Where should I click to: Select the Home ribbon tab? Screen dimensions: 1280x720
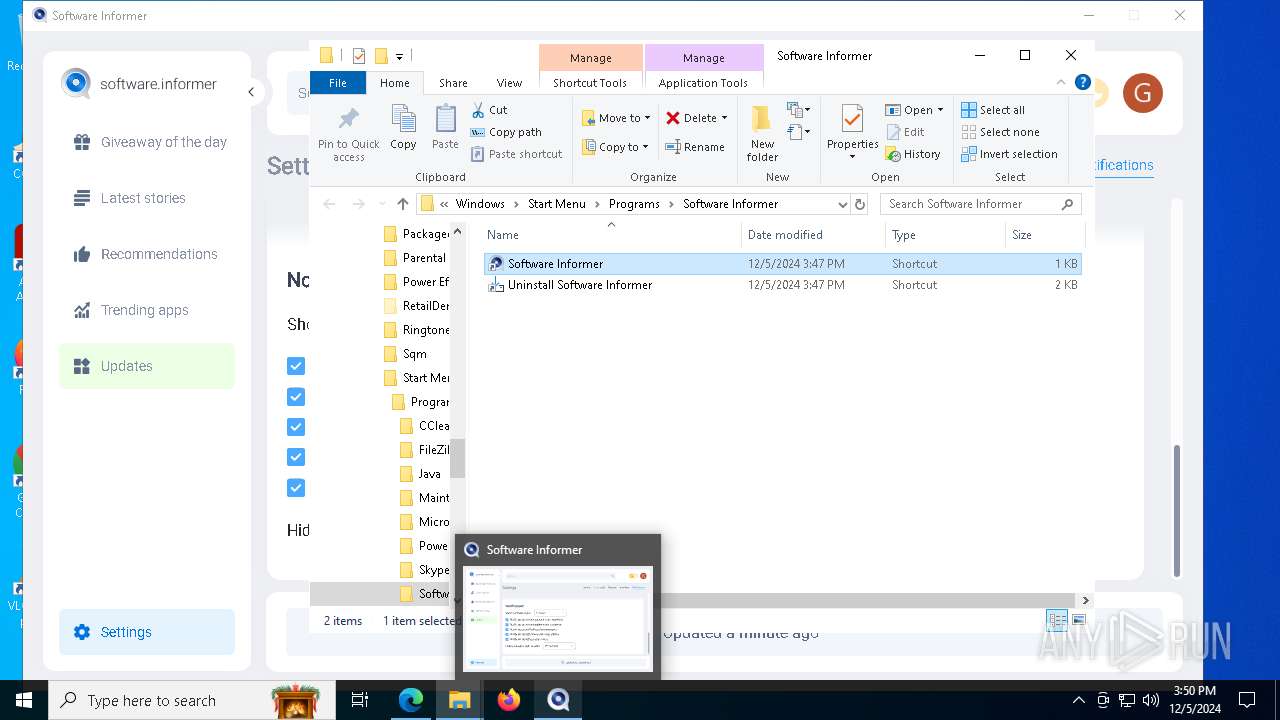[x=395, y=83]
